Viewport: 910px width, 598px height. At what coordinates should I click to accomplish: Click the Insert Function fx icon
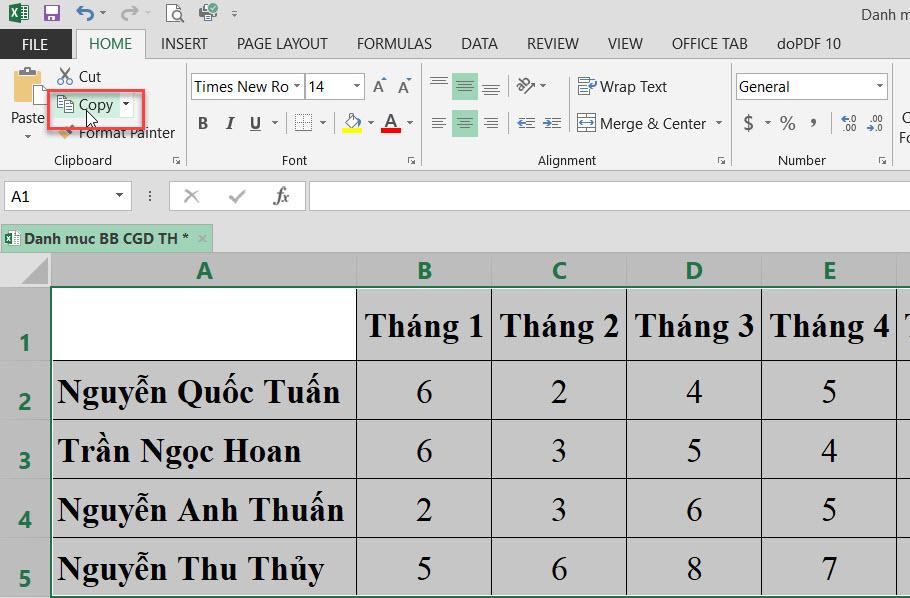point(282,197)
